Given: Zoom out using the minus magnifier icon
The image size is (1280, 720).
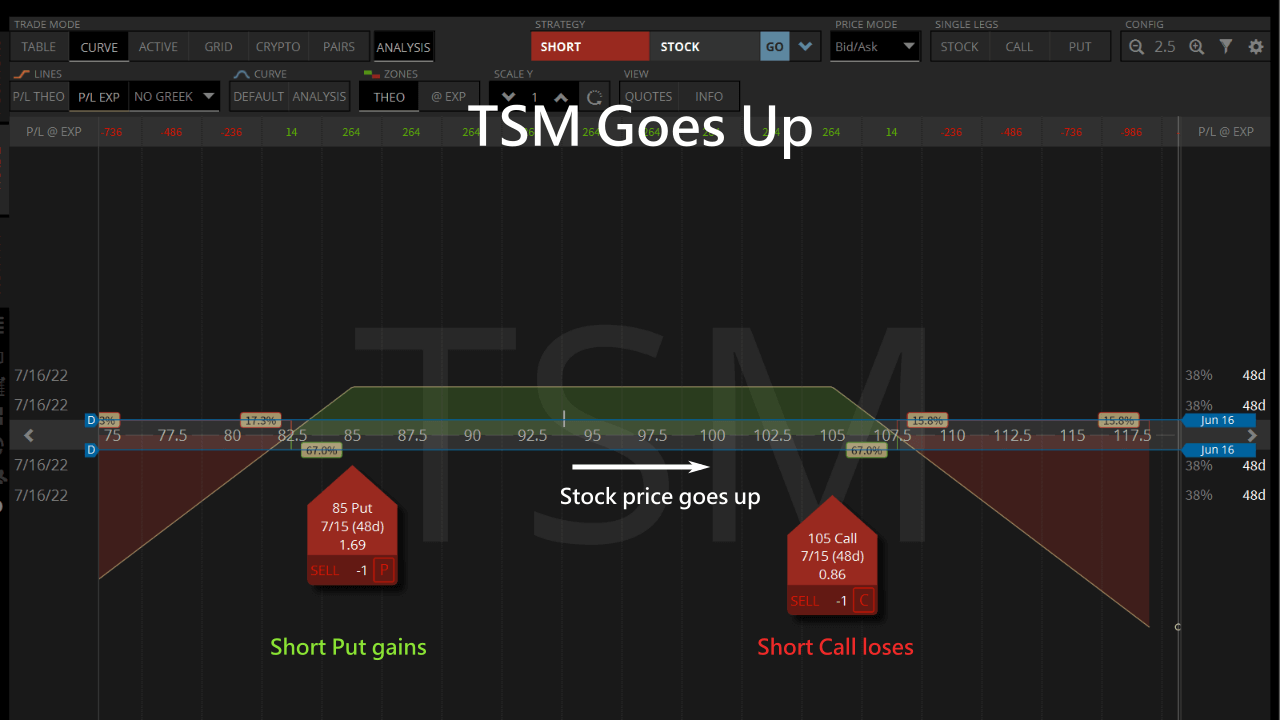Looking at the screenshot, I should point(1136,46).
